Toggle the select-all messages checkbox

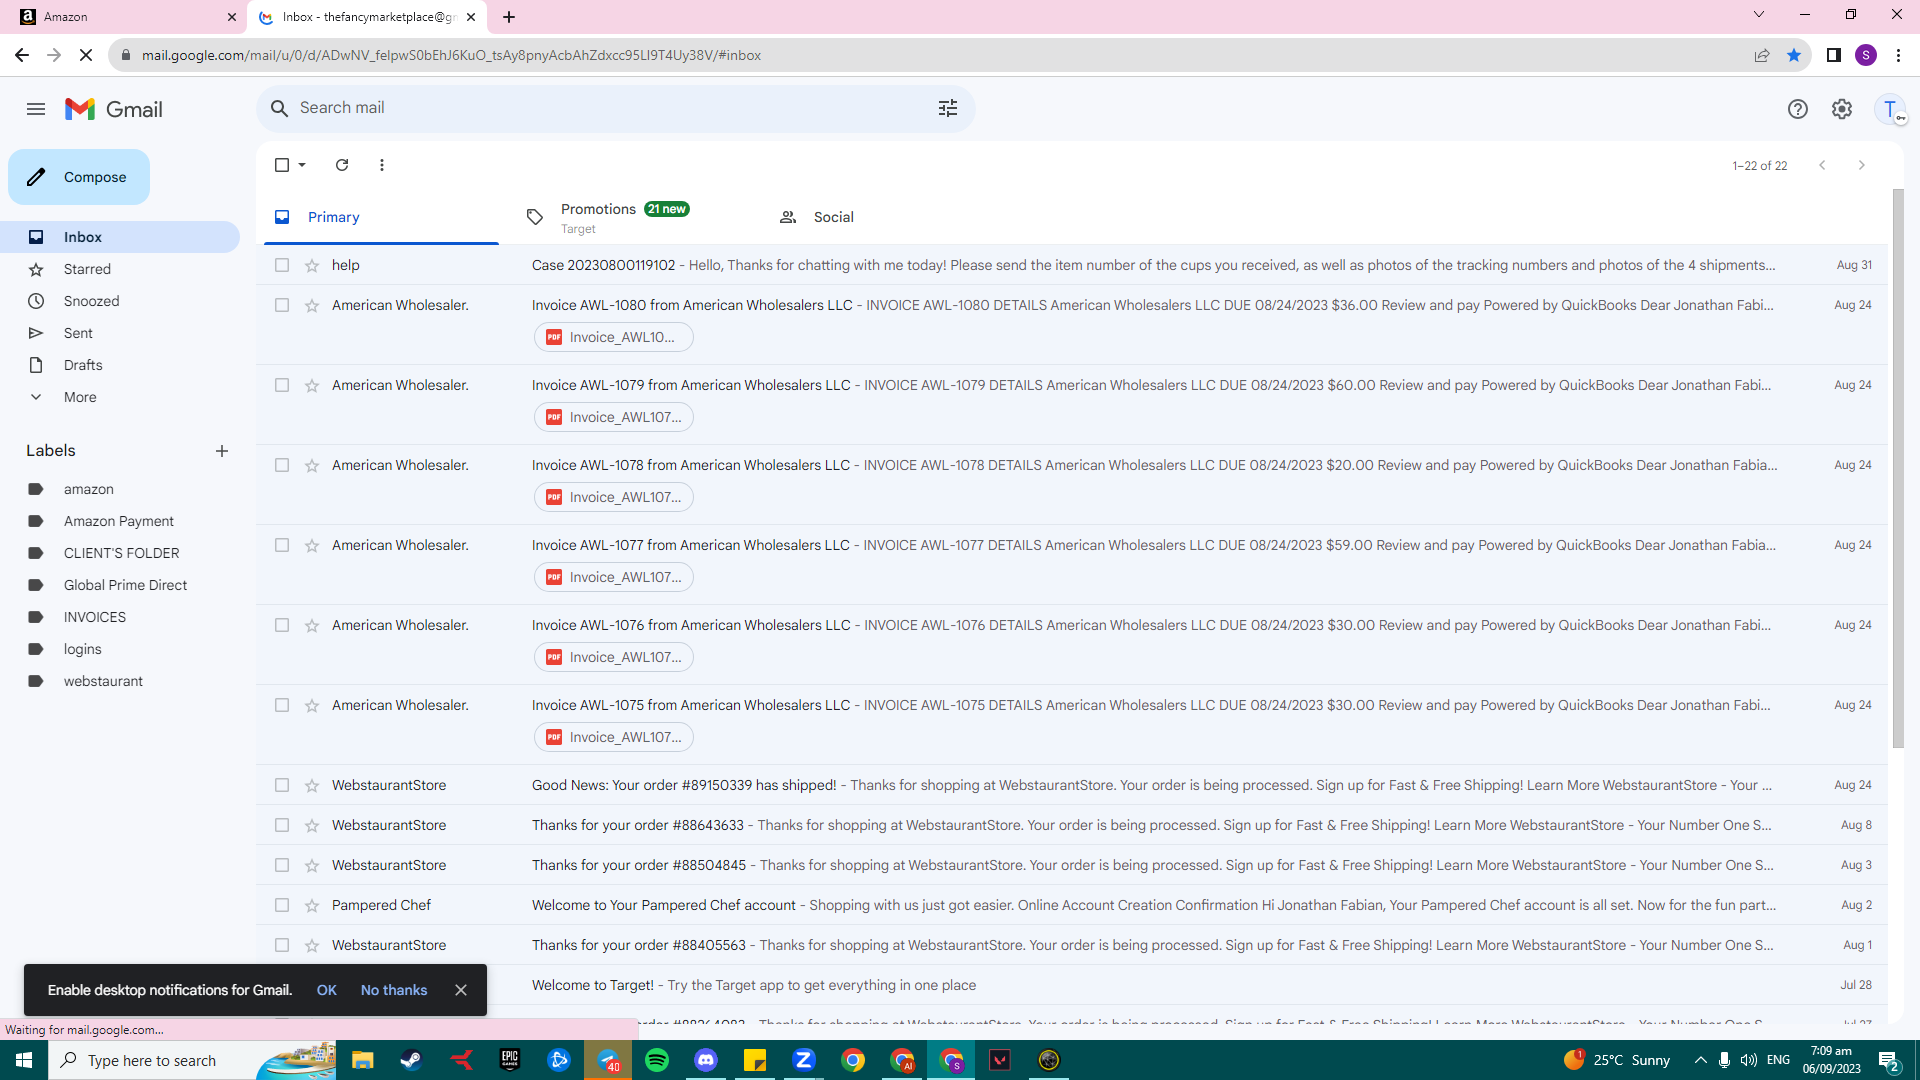[x=282, y=165]
